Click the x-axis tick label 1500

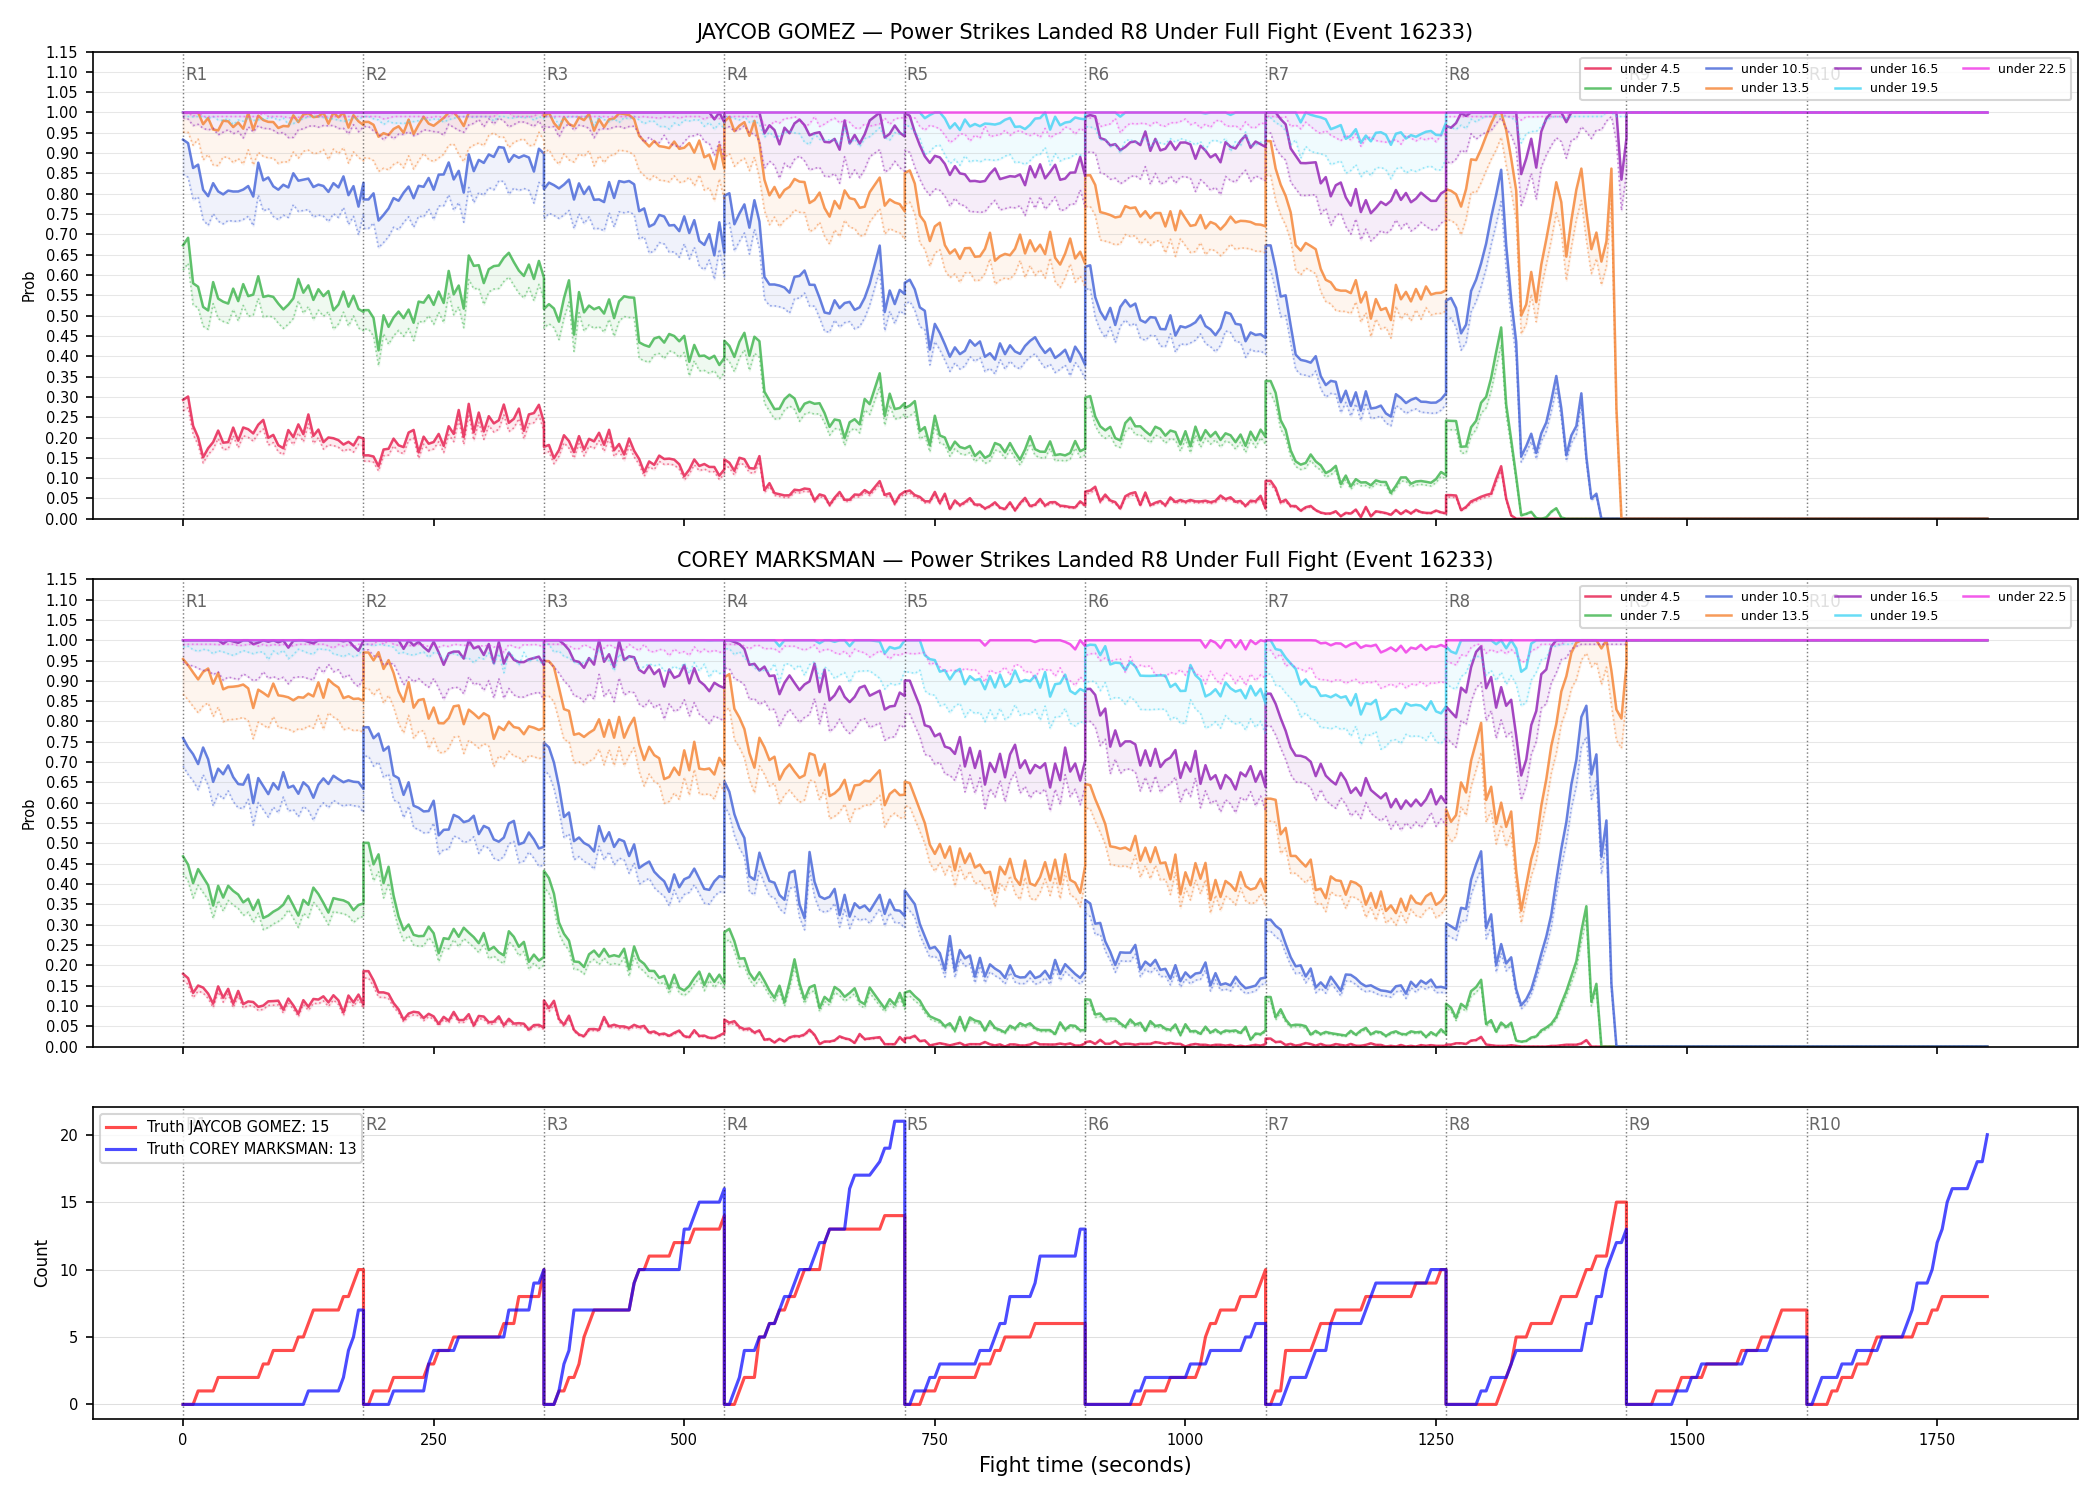tap(1687, 1440)
